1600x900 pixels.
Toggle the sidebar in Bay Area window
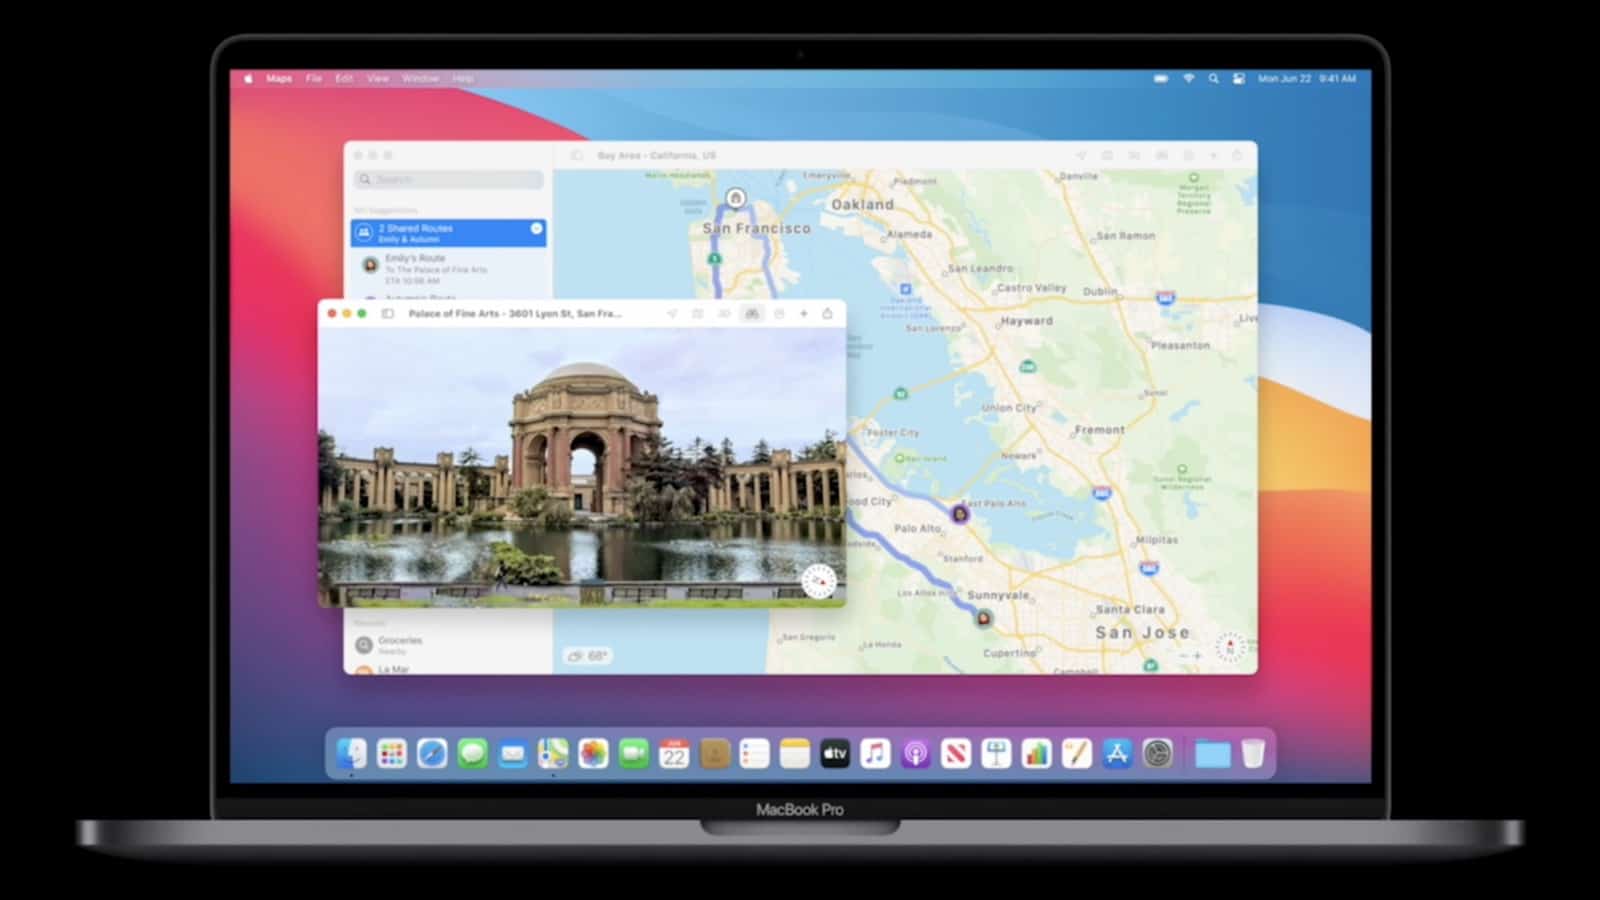pyautogui.click(x=577, y=156)
